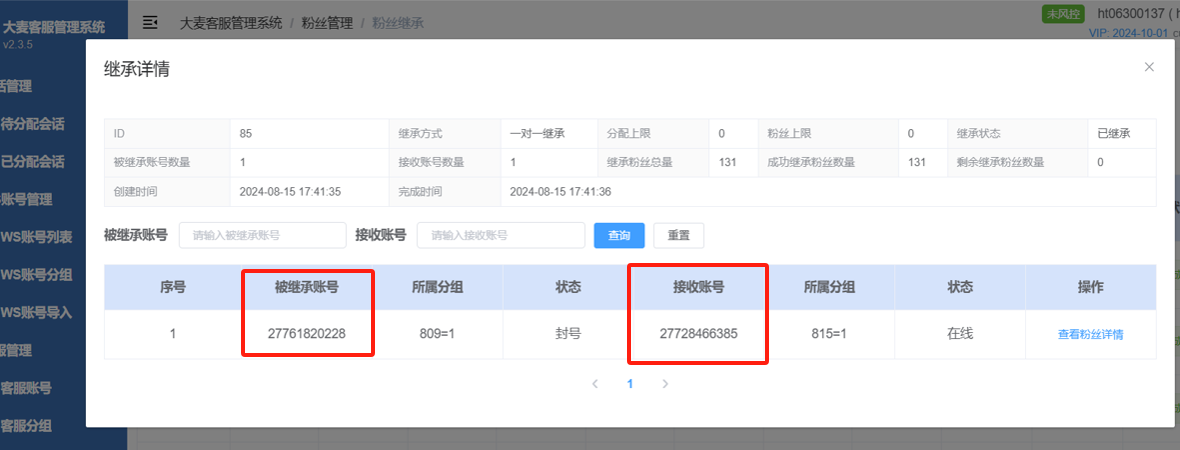Focus the 被继承账号 input field

[262, 235]
